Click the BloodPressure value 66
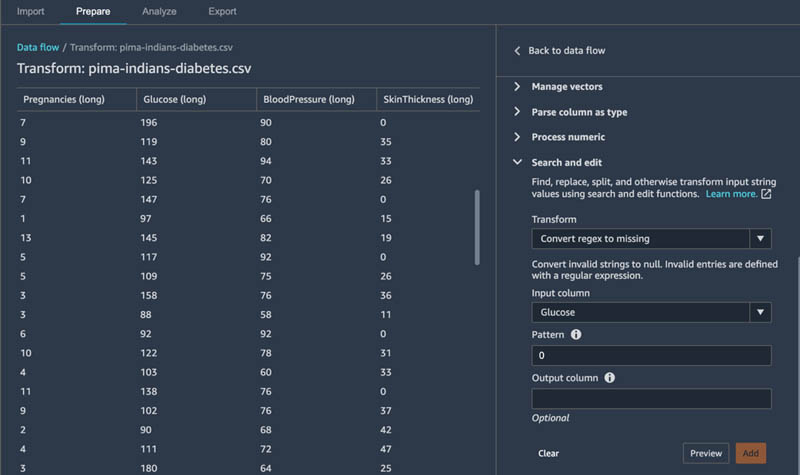 point(266,219)
